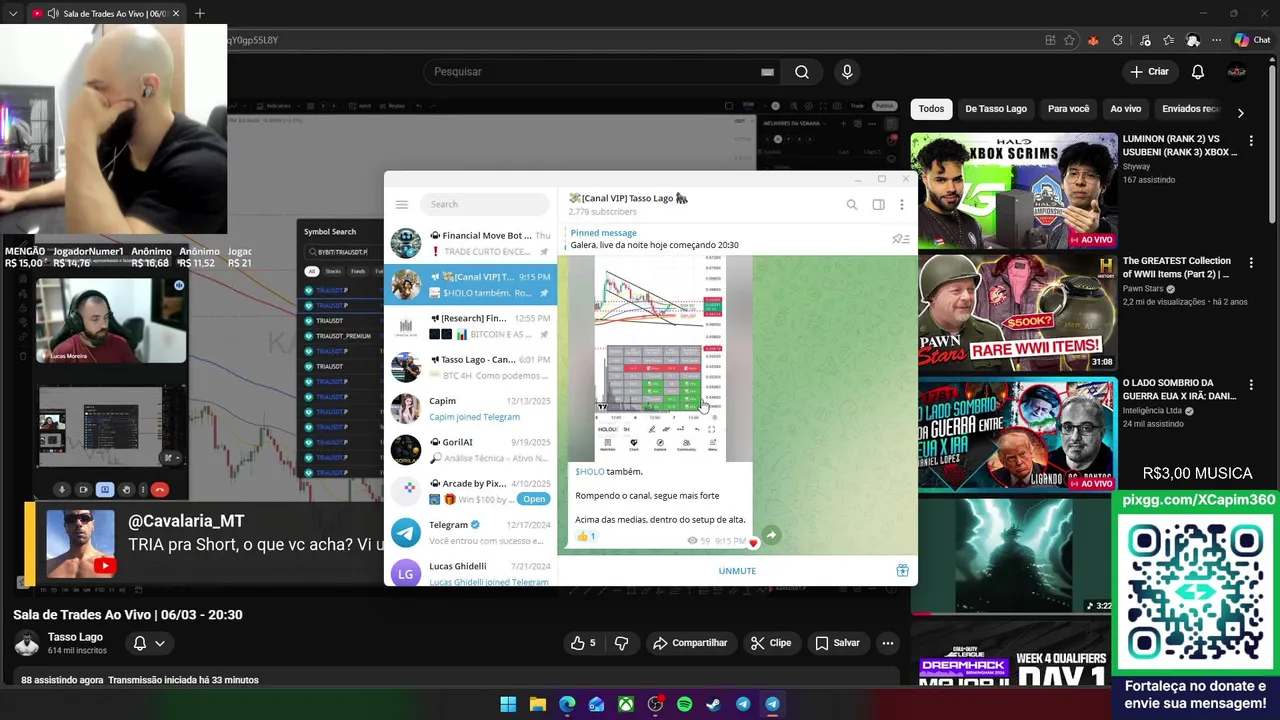Click the Clipe button
The image size is (1280, 720).
point(770,643)
